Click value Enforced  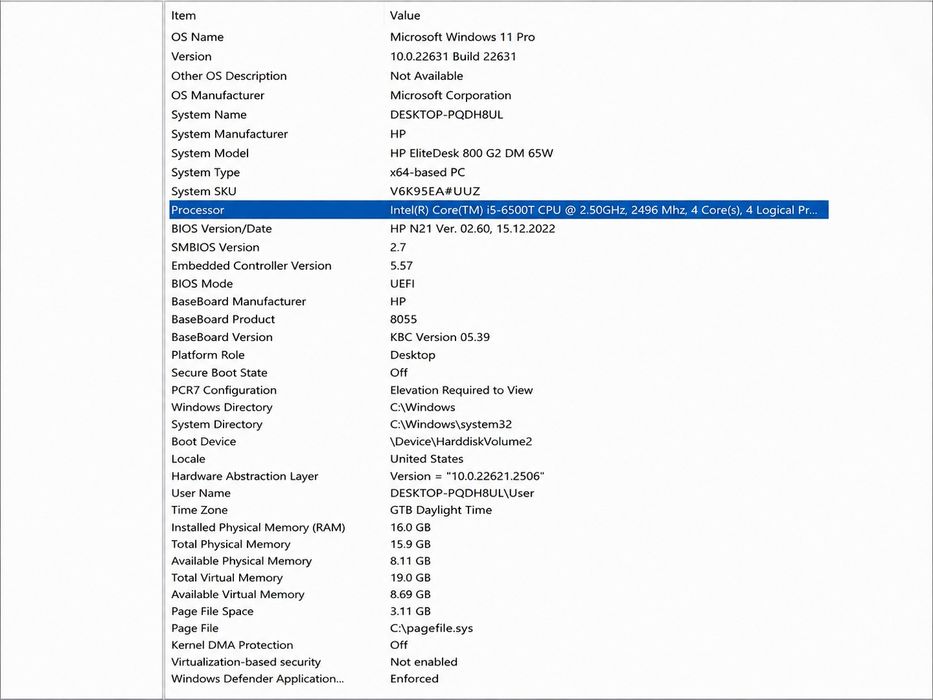click(x=414, y=679)
